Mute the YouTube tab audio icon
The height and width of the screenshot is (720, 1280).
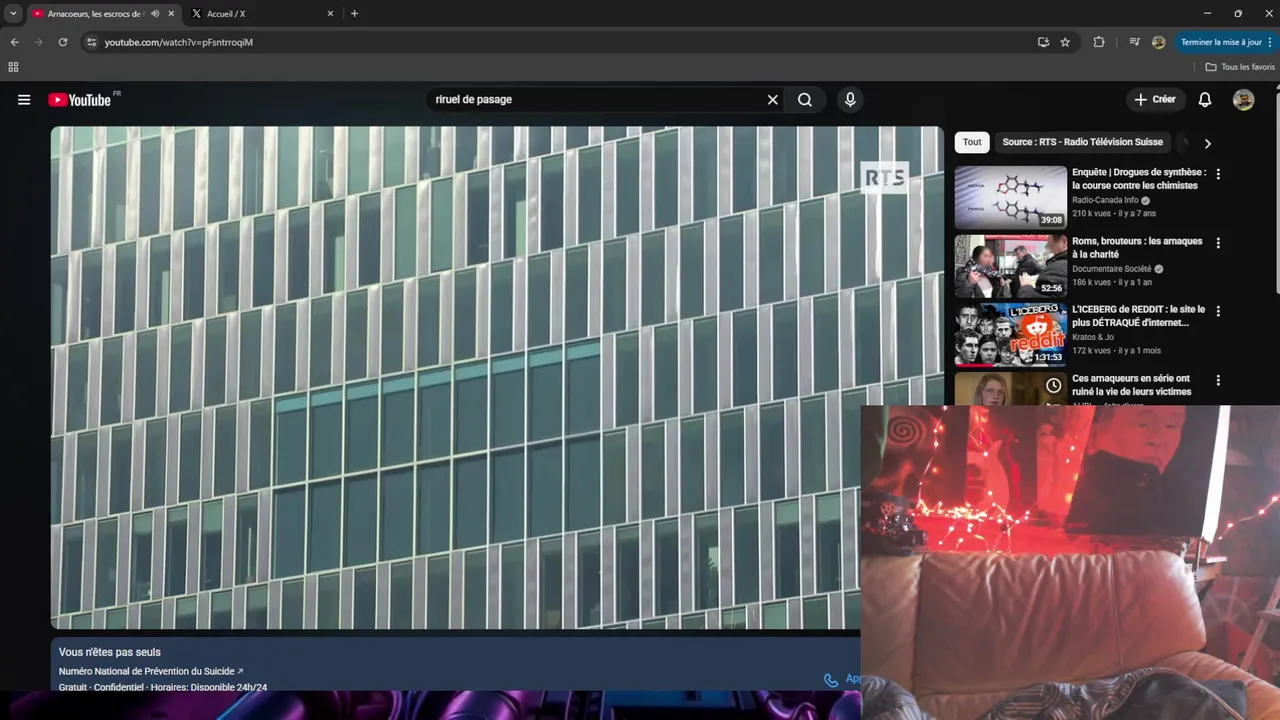click(x=155, y=14)
